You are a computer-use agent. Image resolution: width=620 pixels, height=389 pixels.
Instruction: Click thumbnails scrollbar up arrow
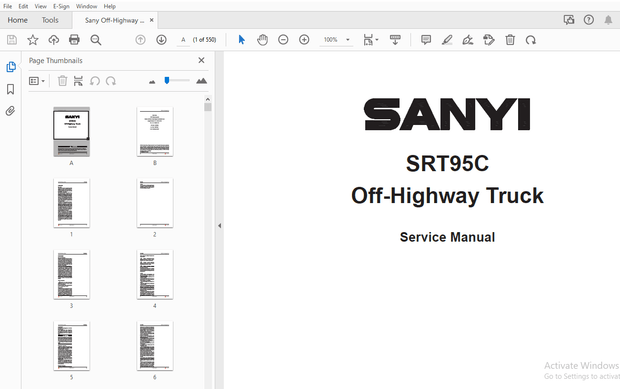coord(208,99)
